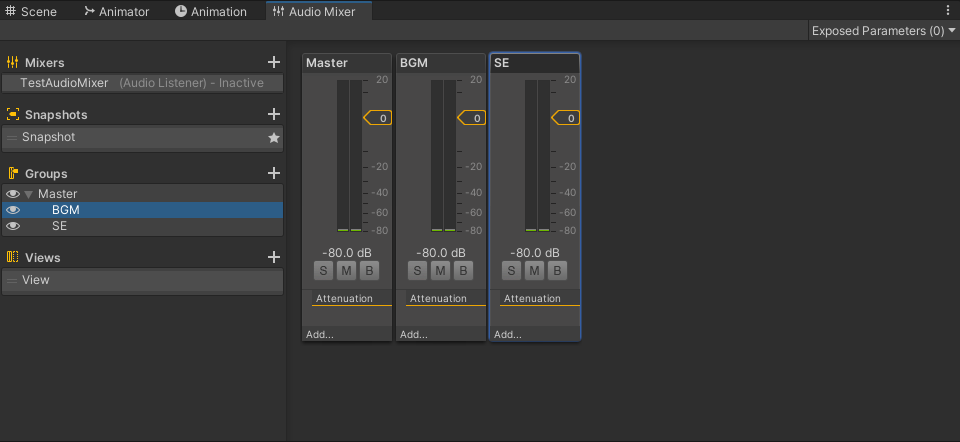This screenshot has height=442, width=960.
Task: Click the BGM channel strip header
Action: 441,63
